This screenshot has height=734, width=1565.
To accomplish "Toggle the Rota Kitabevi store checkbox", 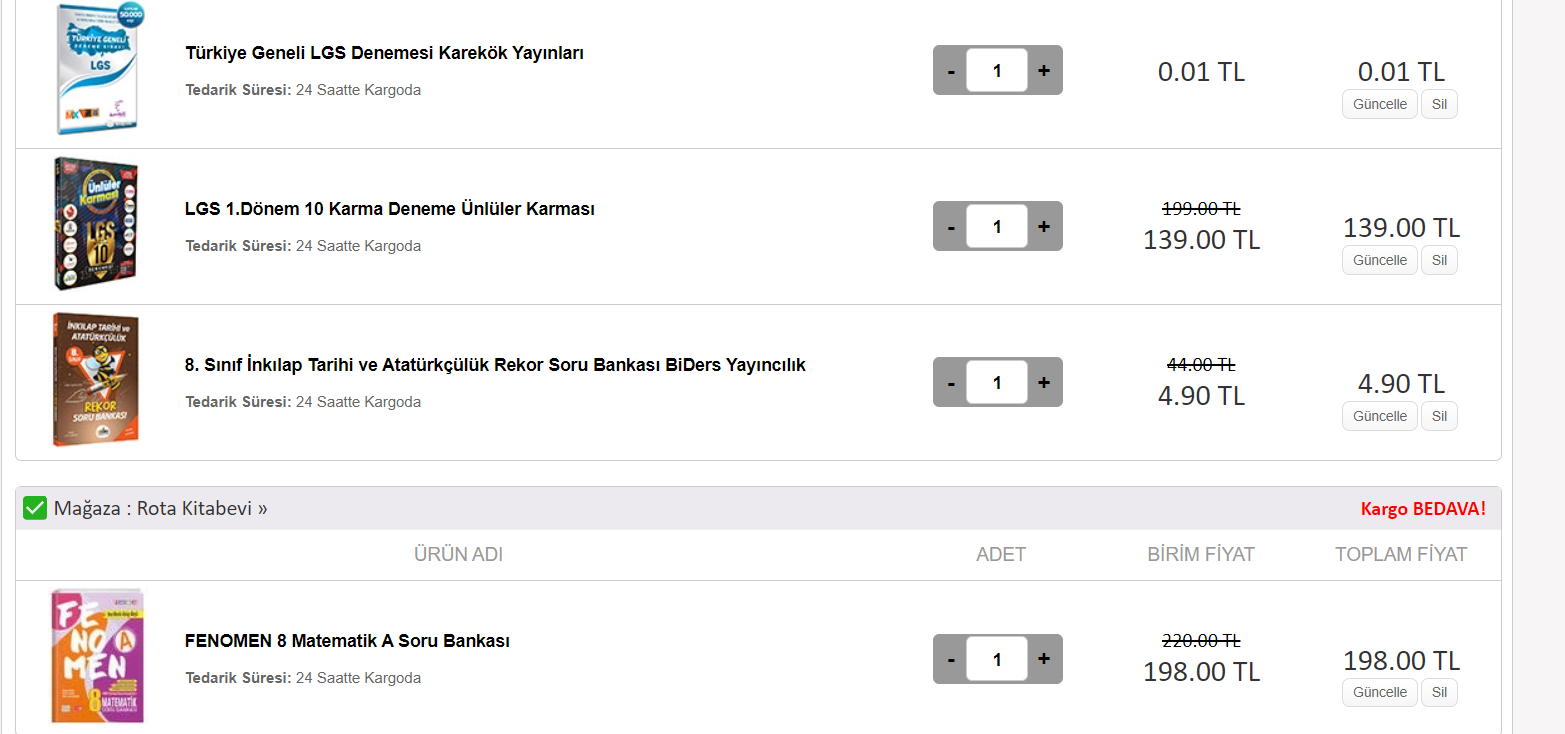I will (35, 508).
